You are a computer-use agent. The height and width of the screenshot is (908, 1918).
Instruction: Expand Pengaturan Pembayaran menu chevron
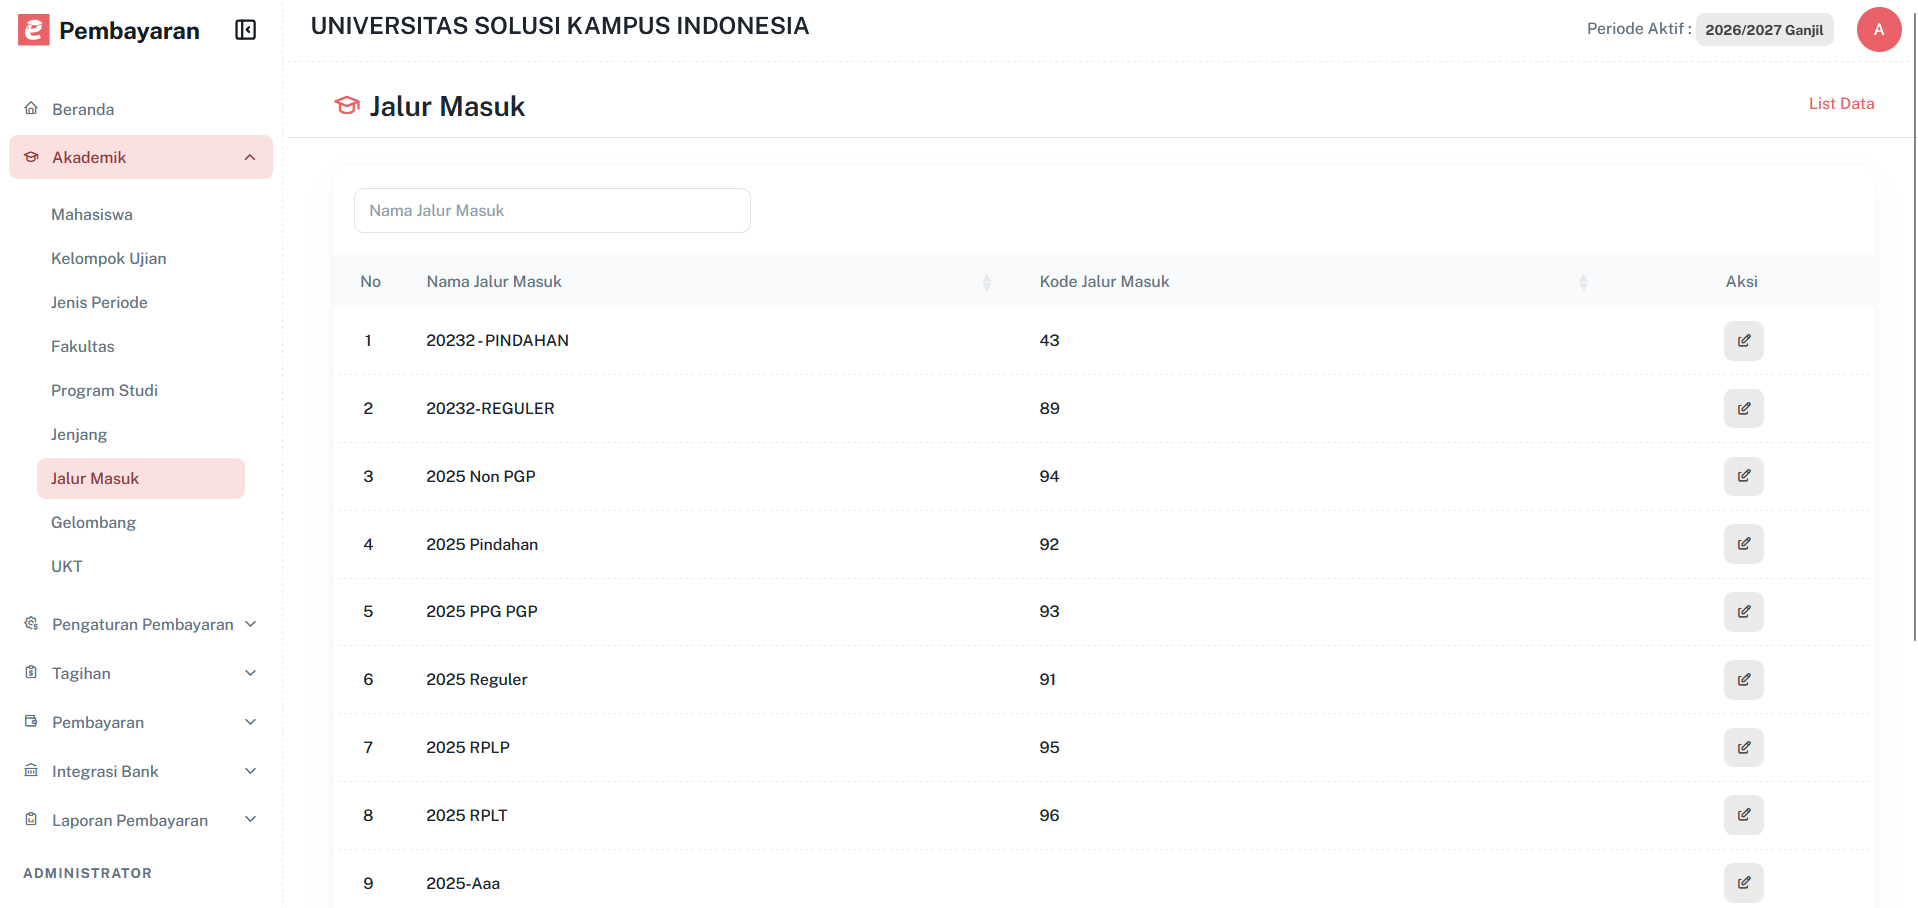point(251,624)
